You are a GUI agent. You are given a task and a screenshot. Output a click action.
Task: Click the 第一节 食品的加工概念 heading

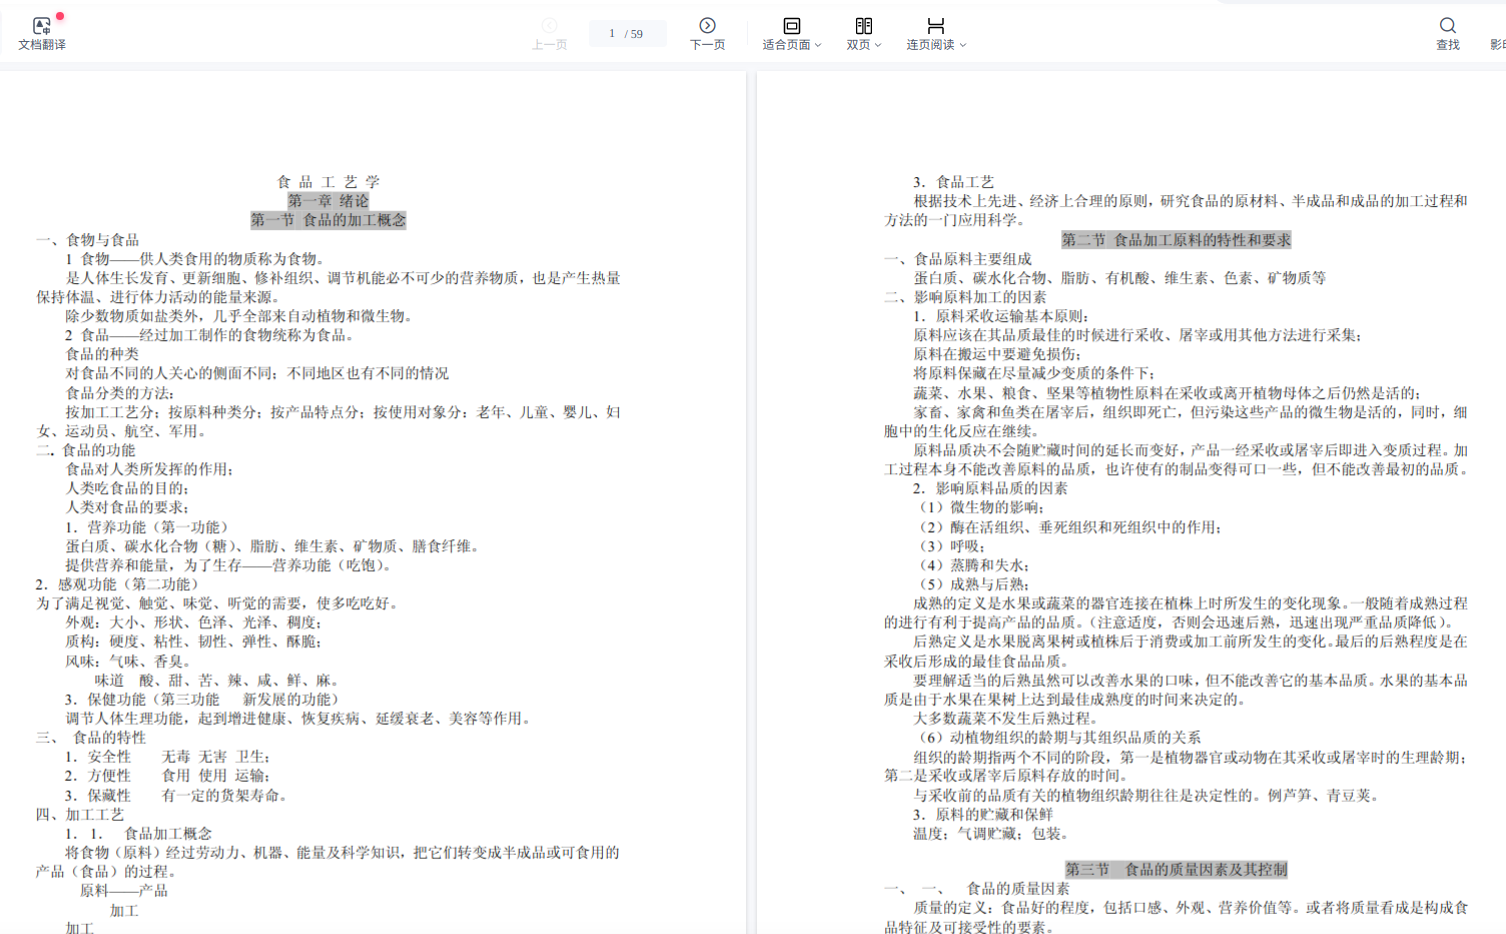click(x=328, y=220)
